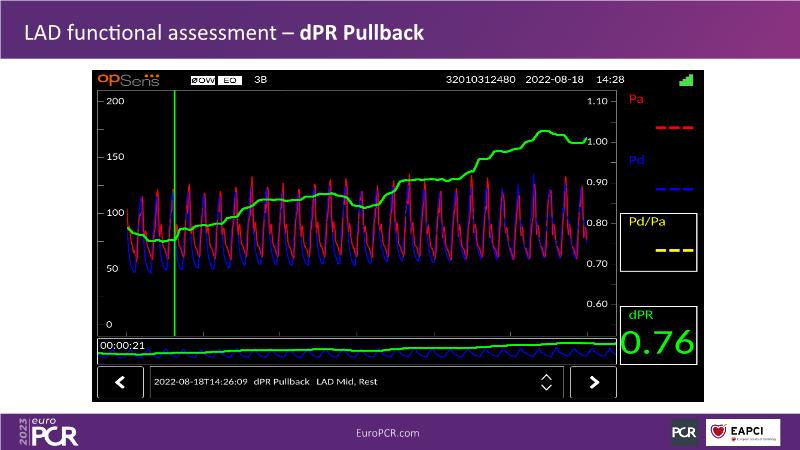Viewport: 800px width, 450px height.
Task: Click the previous recording arrow button
Action: click(x=122, y=382)
